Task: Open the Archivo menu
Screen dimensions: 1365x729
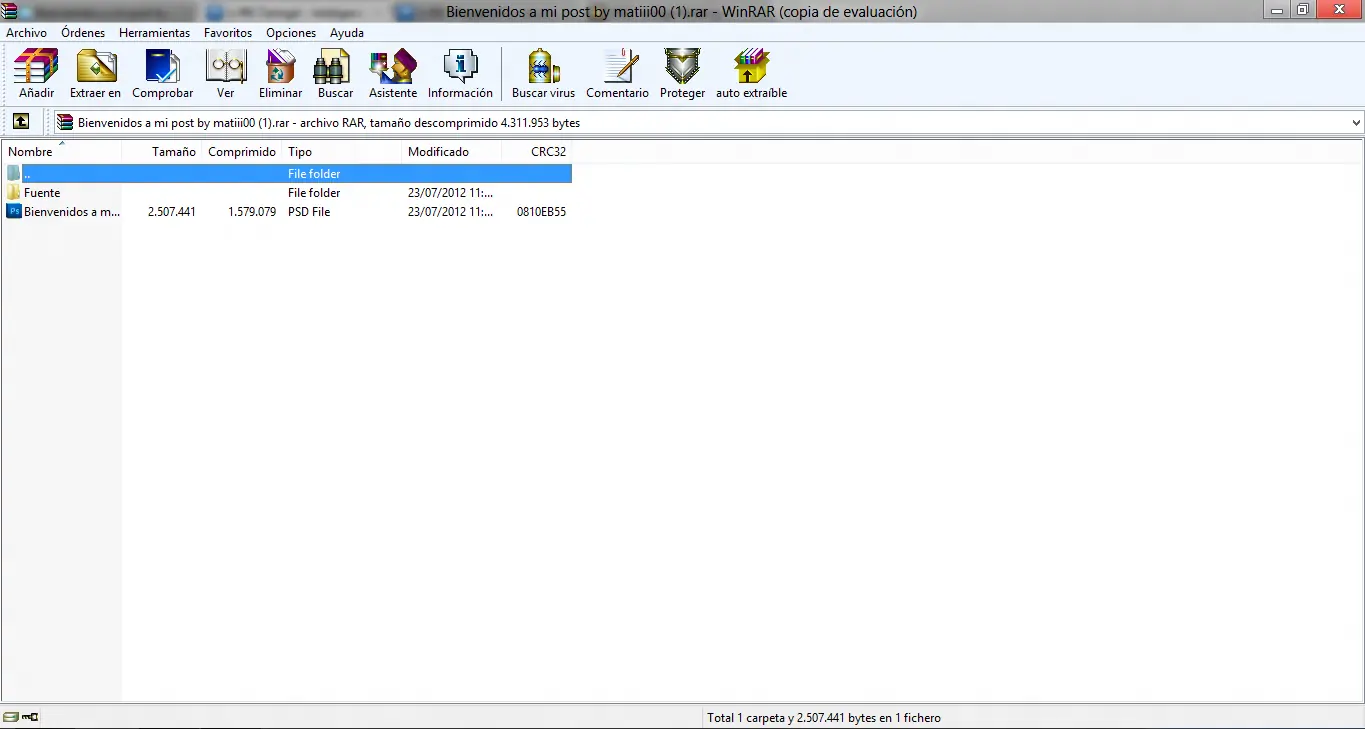Action: (26, 33)
